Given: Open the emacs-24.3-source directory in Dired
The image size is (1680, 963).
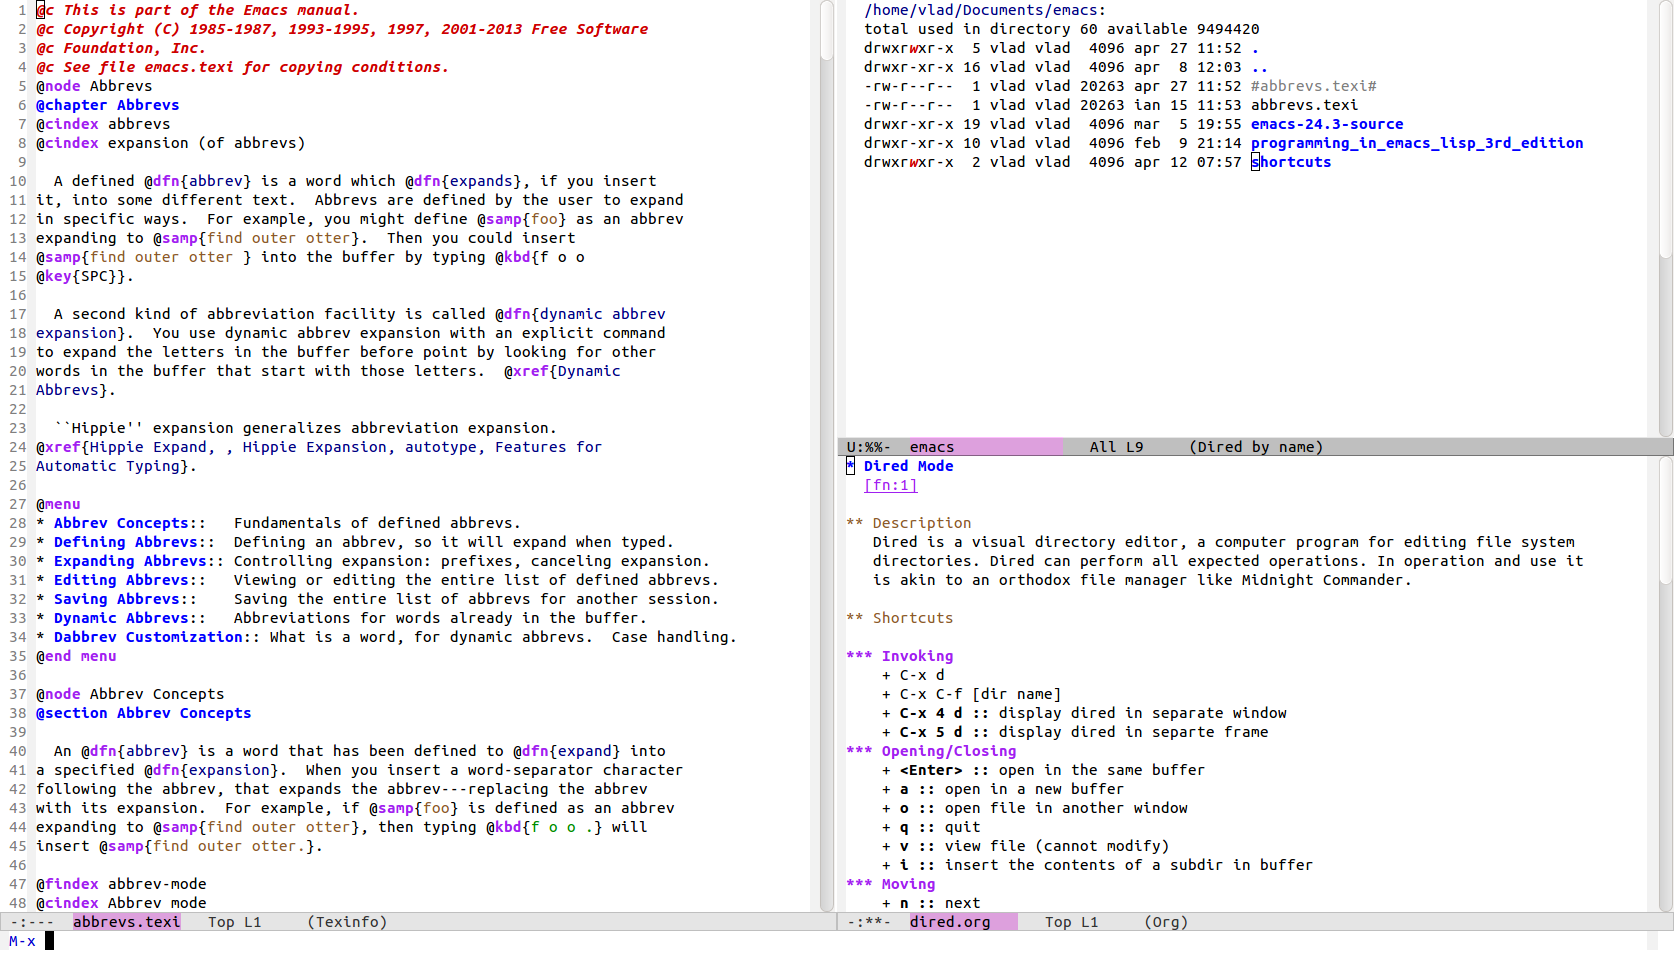Looking at the screenshot, I should coord(1326,124).
